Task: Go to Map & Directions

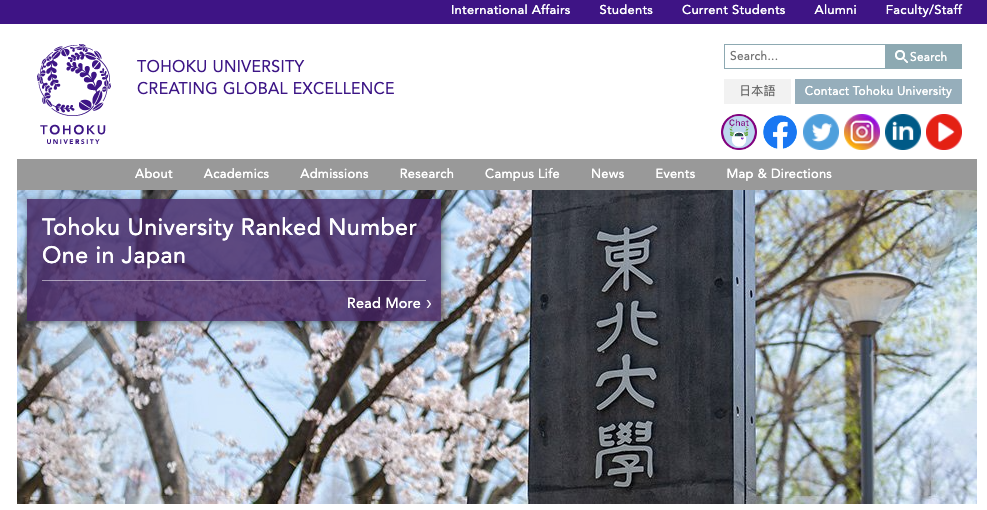Action: tap(779, 174)
